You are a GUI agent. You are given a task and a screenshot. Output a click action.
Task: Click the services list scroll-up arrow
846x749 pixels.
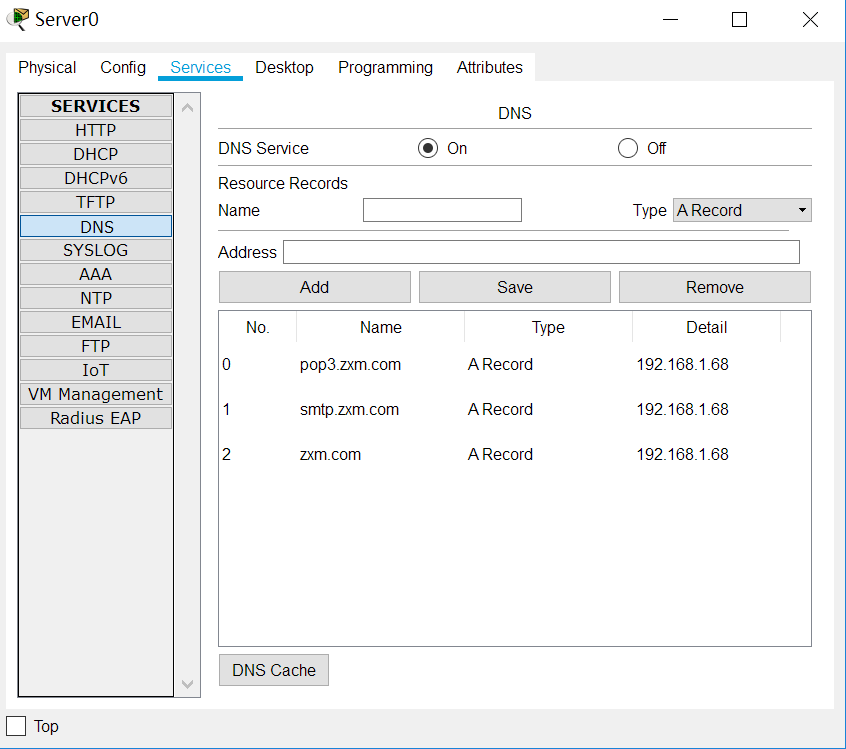pyautogui.click(x=188, y=108)
